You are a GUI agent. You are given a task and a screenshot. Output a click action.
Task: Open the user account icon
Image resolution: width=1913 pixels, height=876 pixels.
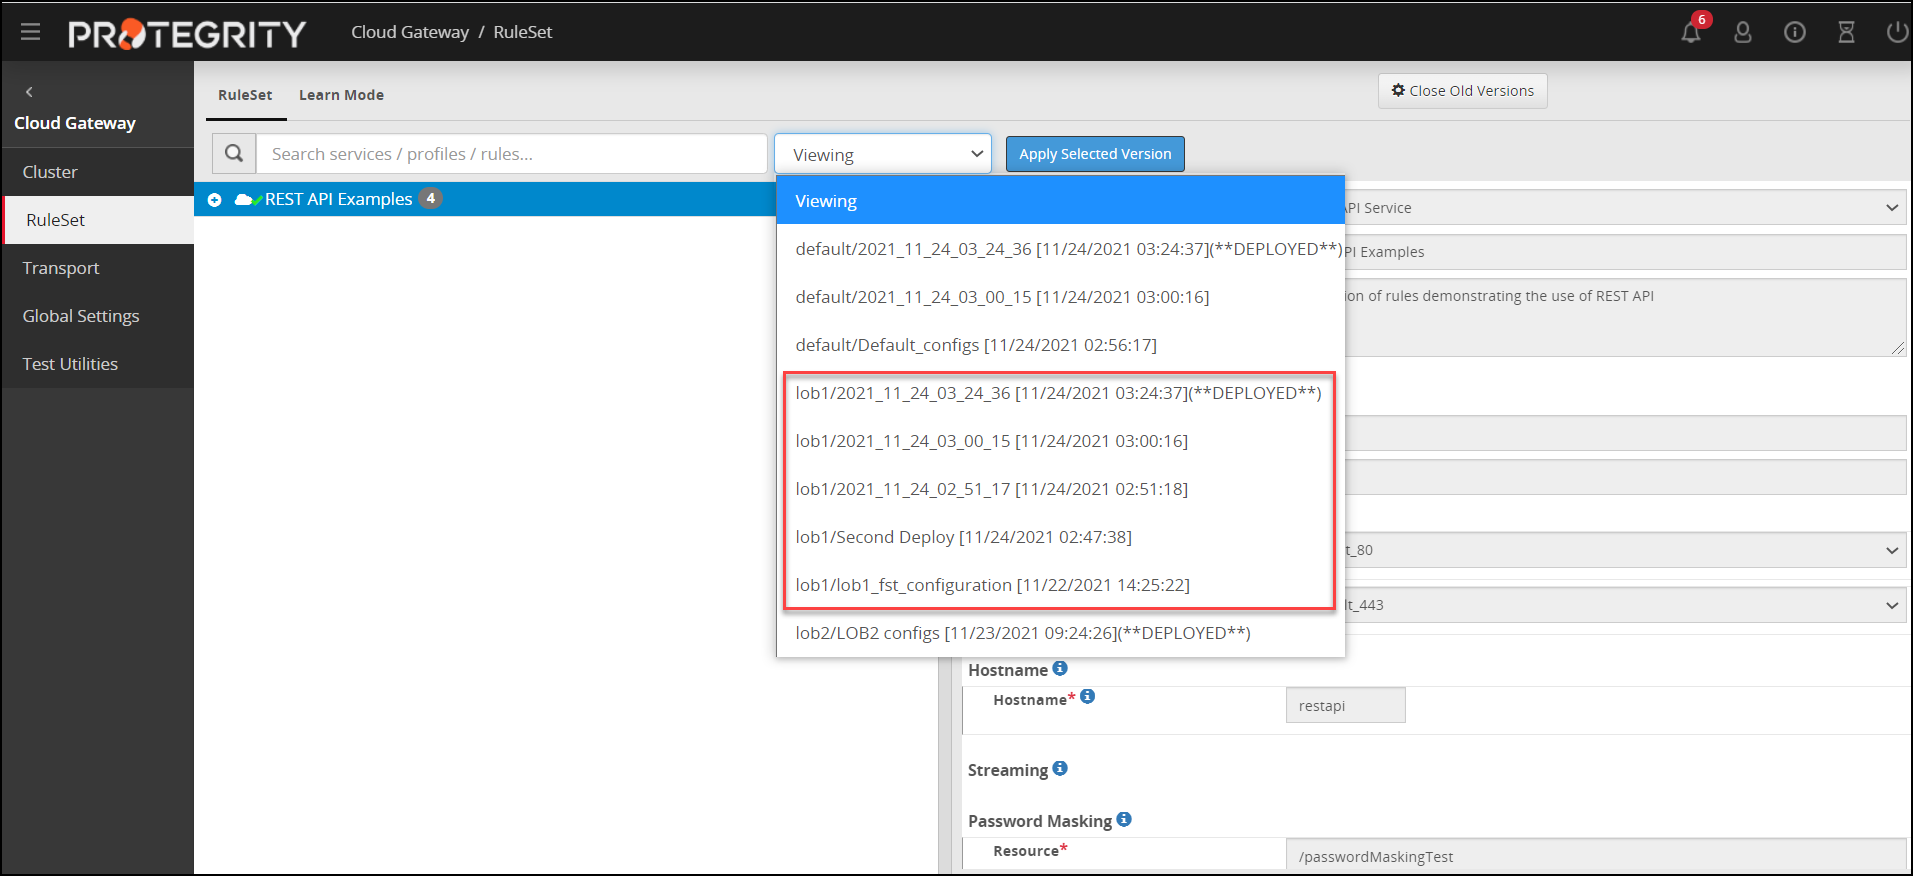click(1743, 32)
